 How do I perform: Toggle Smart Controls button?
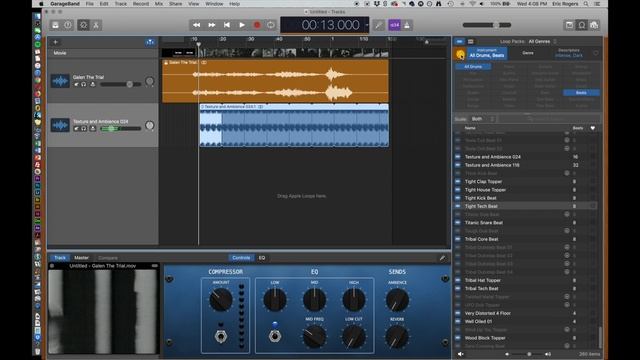coord(83,25)
